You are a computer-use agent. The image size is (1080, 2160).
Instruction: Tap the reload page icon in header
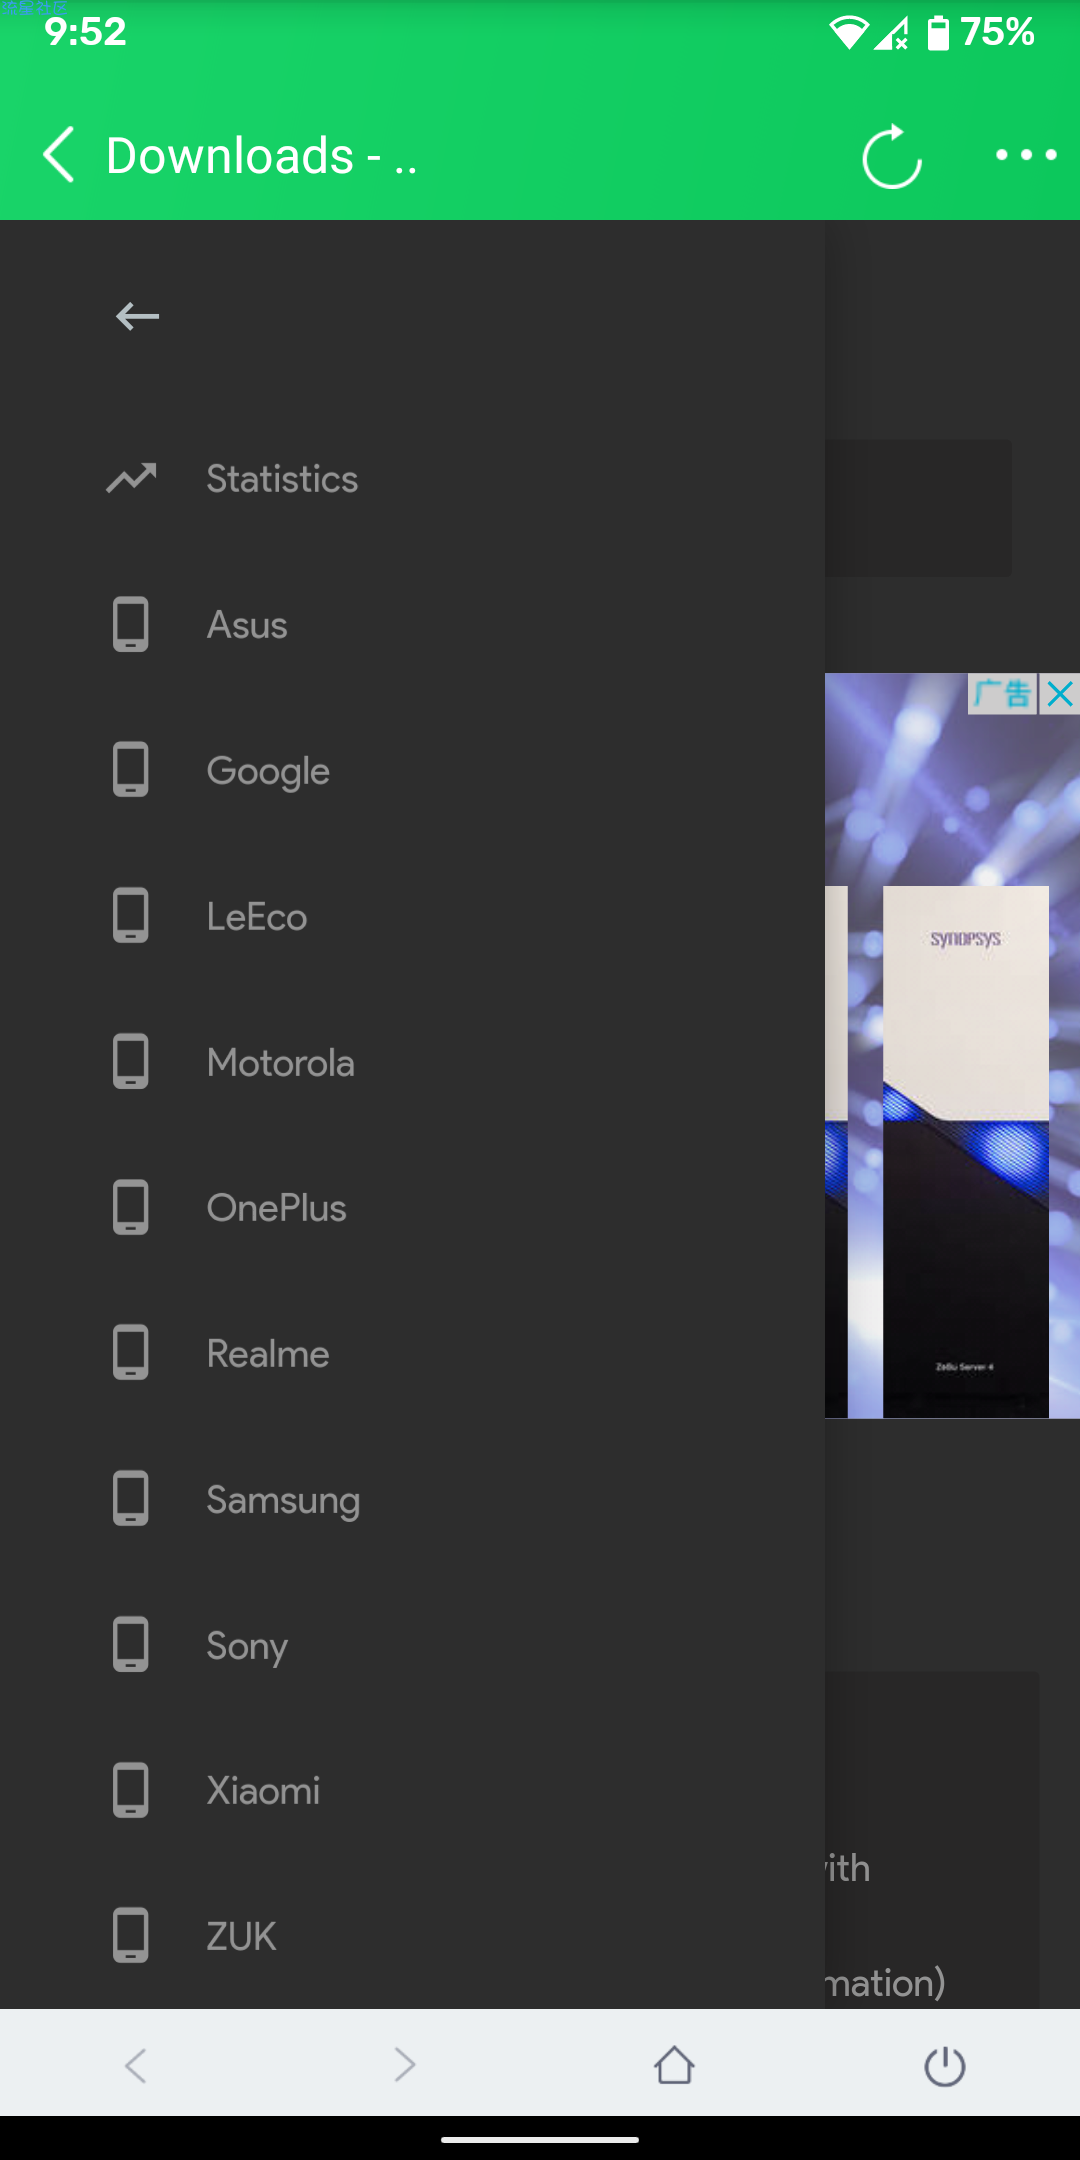click(892, 156)
